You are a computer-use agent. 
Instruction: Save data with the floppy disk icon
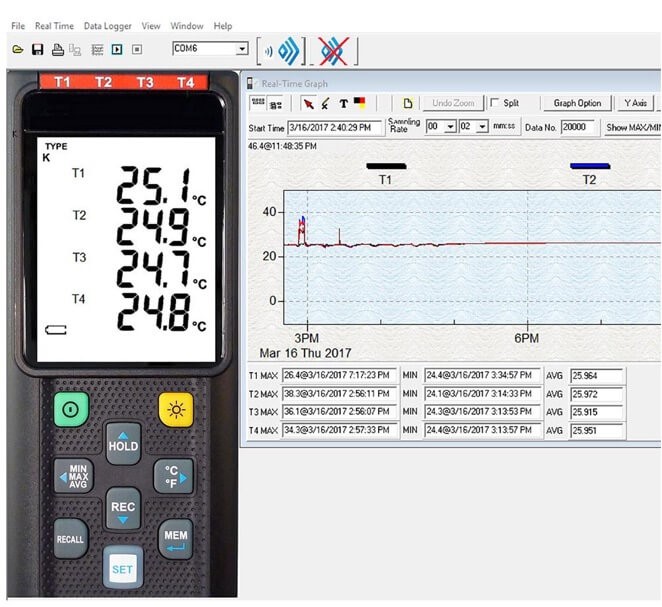[x=38, y=49]
